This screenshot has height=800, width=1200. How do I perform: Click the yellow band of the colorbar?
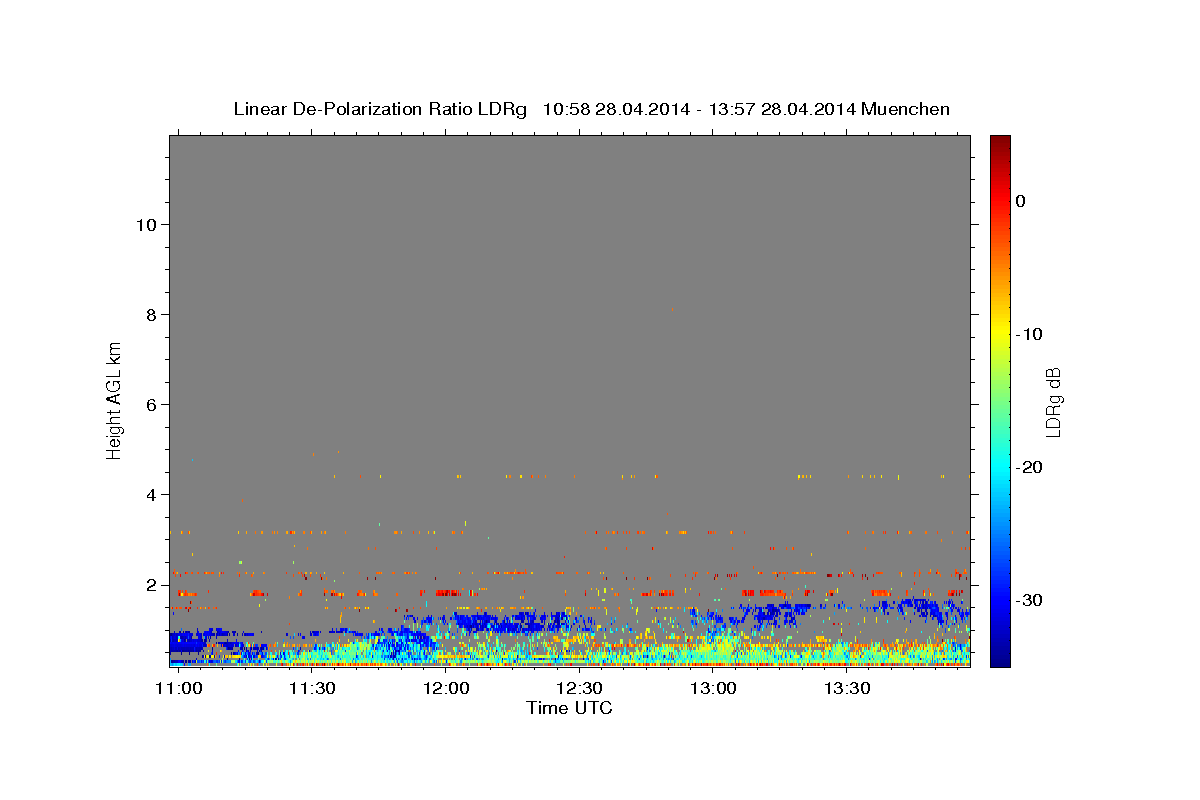pyautogui.click(x=1000, y=334)
